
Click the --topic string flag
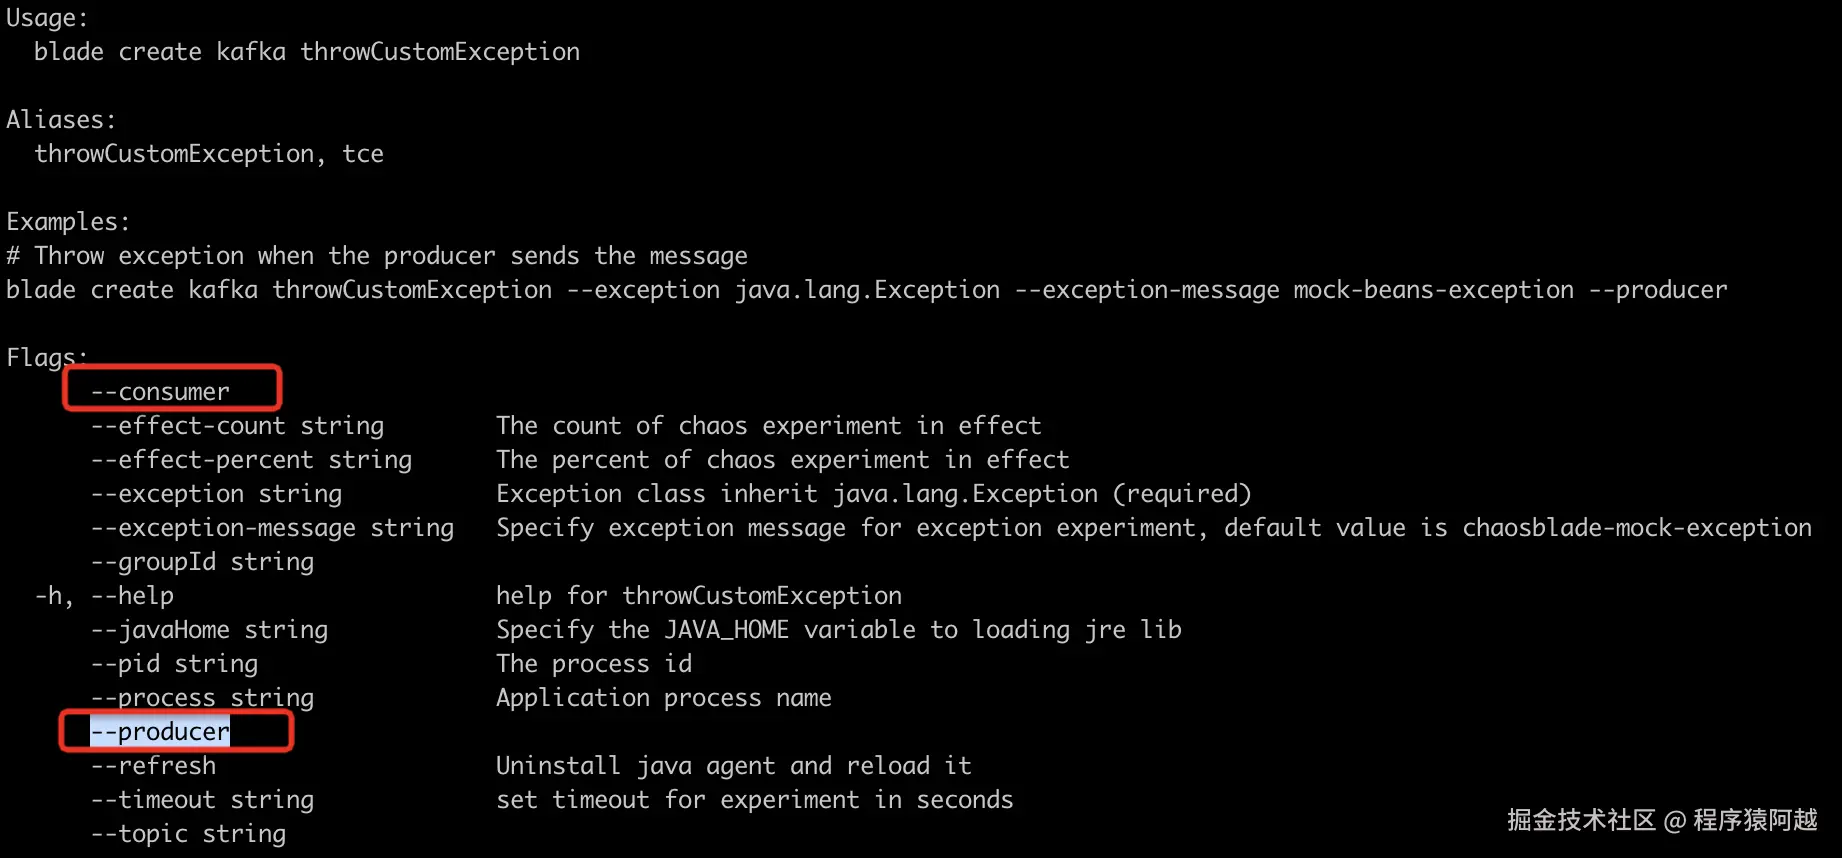188,834
